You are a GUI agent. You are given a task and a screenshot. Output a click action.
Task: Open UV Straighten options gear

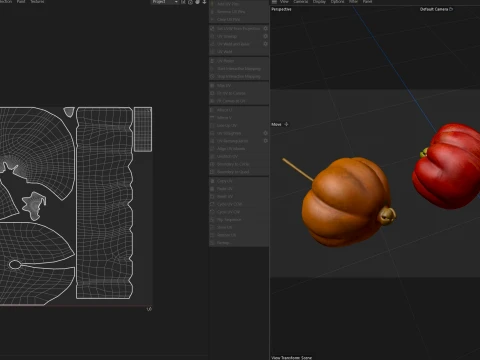[266, 133]
